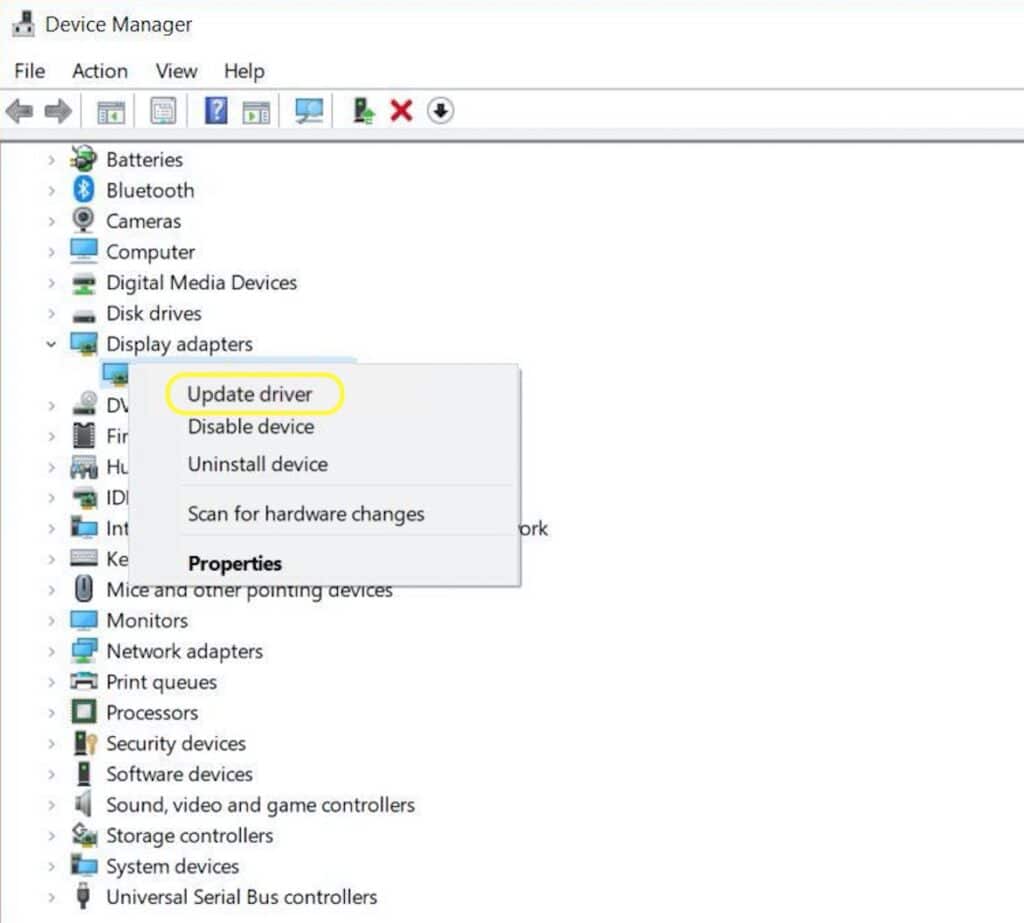This screenshot has height=923, width=1024.
Task: Expand the Universal Serial Bus controllers node
Action: [50, 897]
